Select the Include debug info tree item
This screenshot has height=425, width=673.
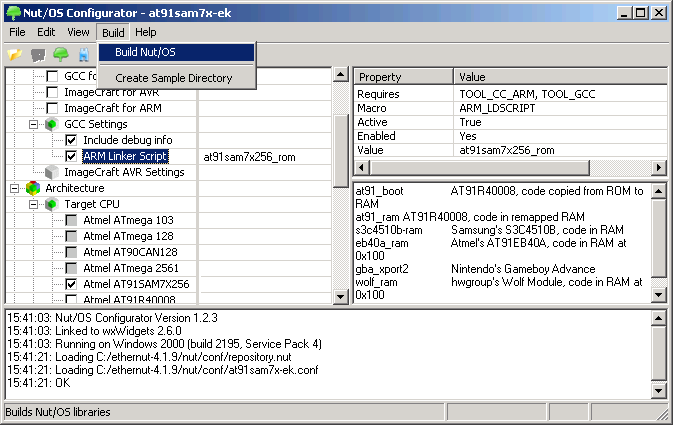click(x=128, y=140)
